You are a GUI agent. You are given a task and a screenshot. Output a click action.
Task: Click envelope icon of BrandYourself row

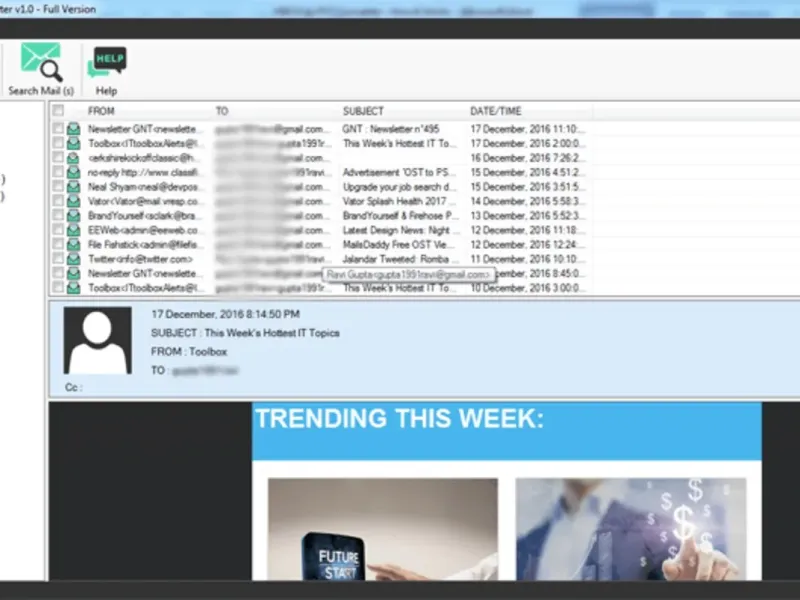[73, 215]
